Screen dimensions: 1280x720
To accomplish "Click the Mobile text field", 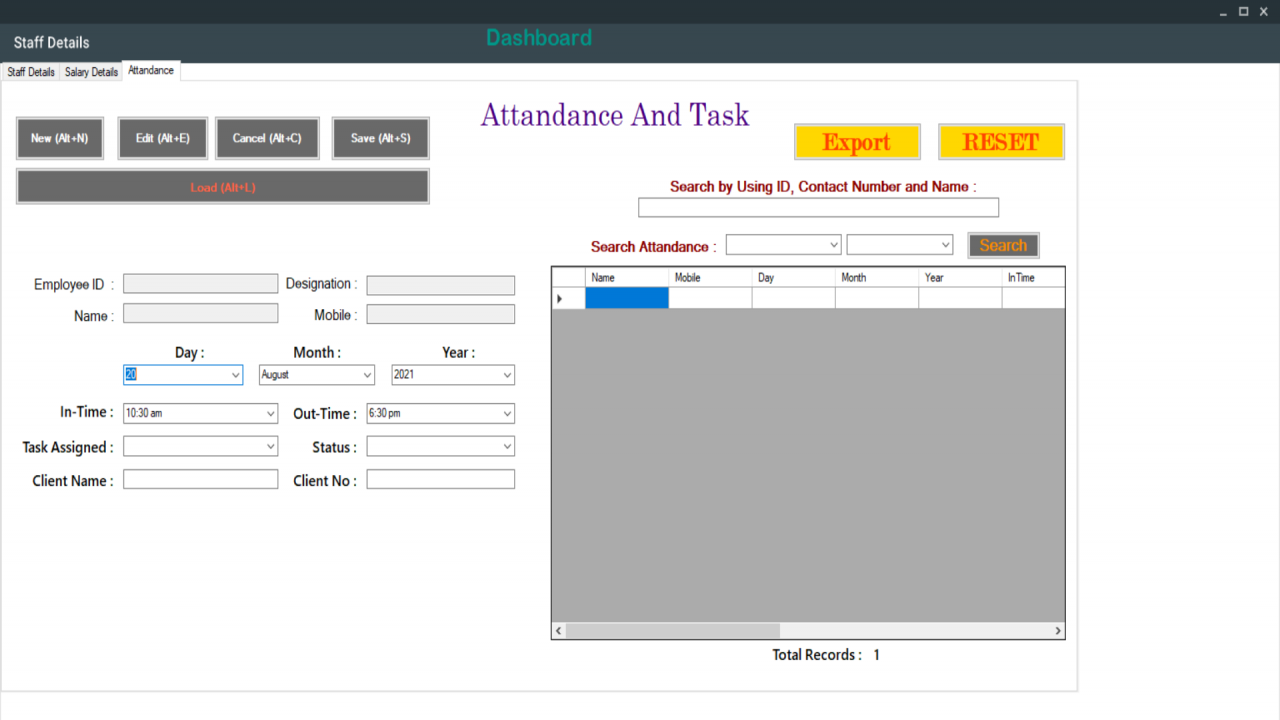I will point(441,315).
